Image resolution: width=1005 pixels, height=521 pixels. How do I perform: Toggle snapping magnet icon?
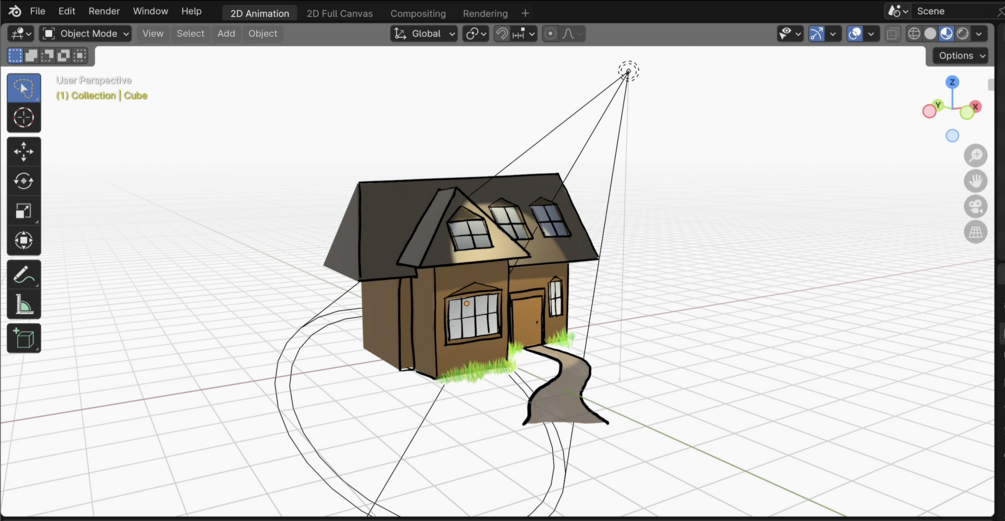coord(502,33)
